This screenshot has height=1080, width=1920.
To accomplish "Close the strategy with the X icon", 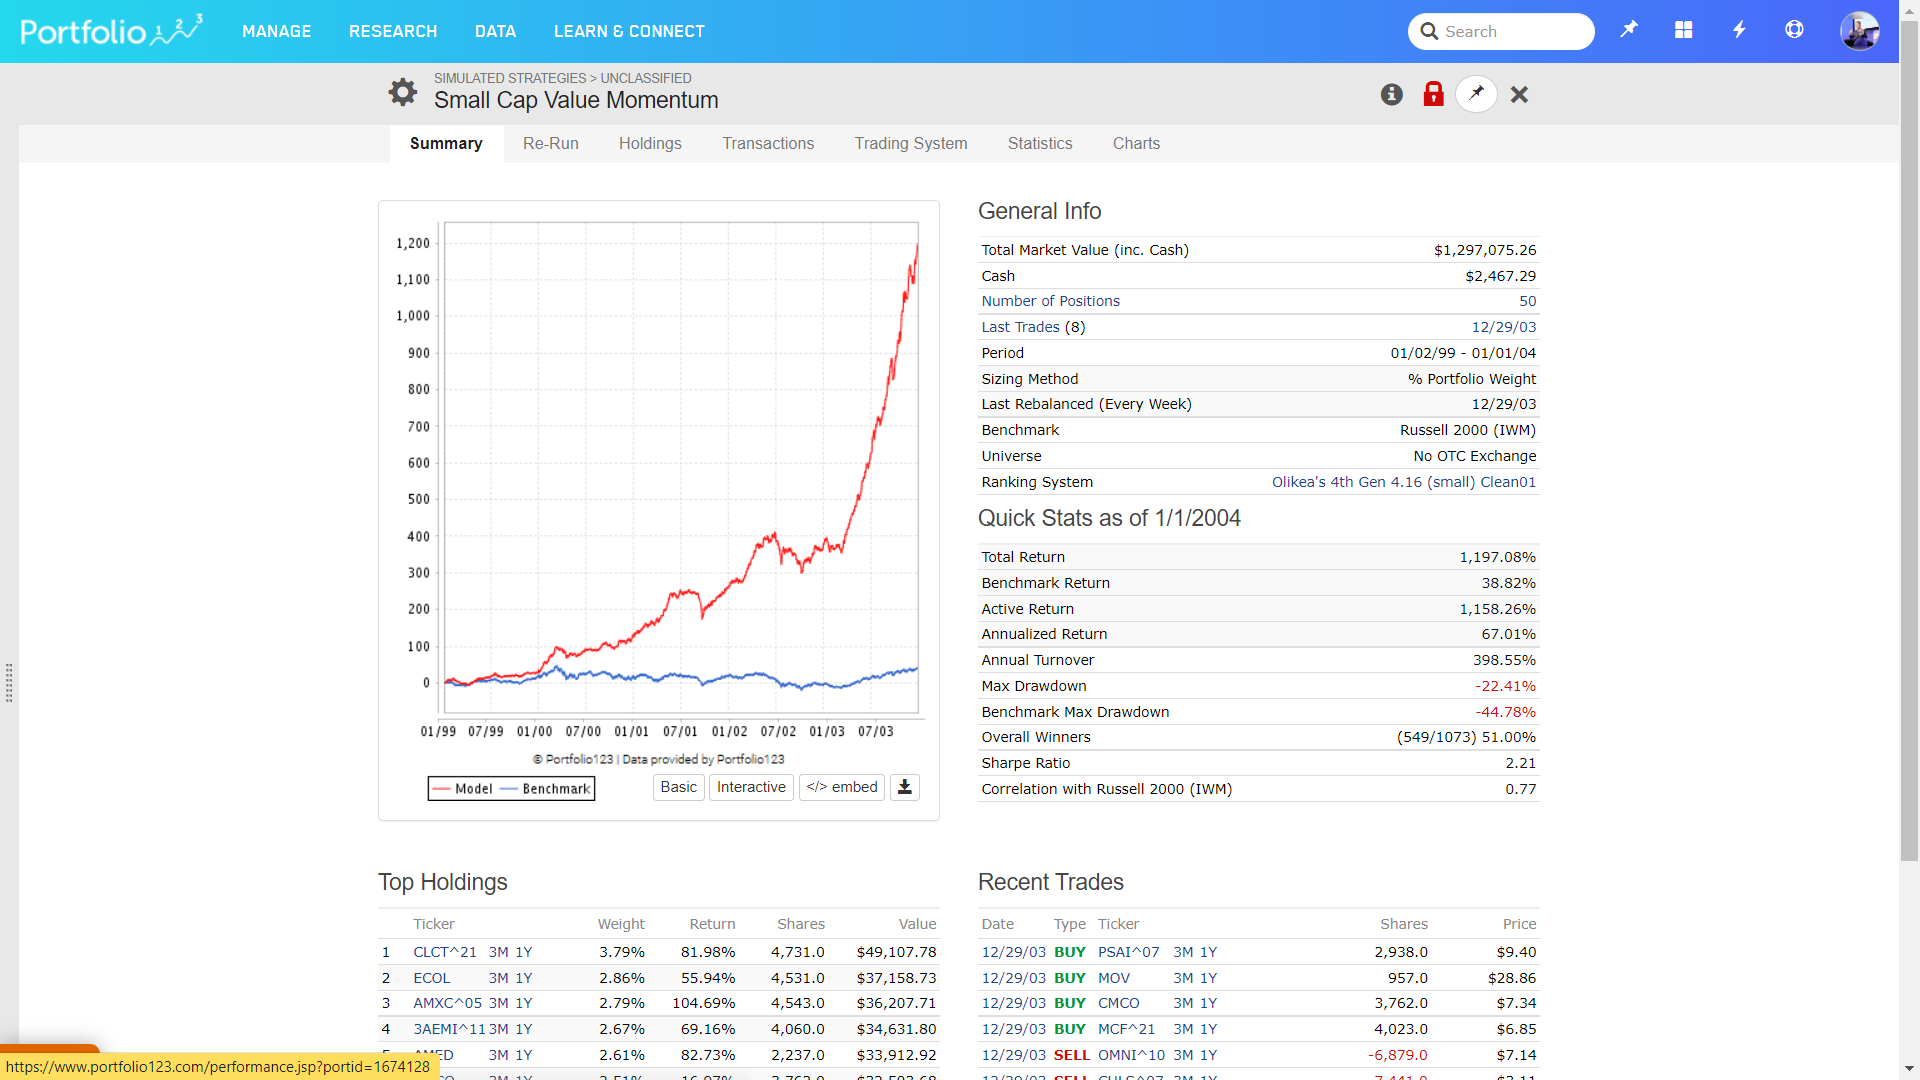I will (x=1519, y=94).
